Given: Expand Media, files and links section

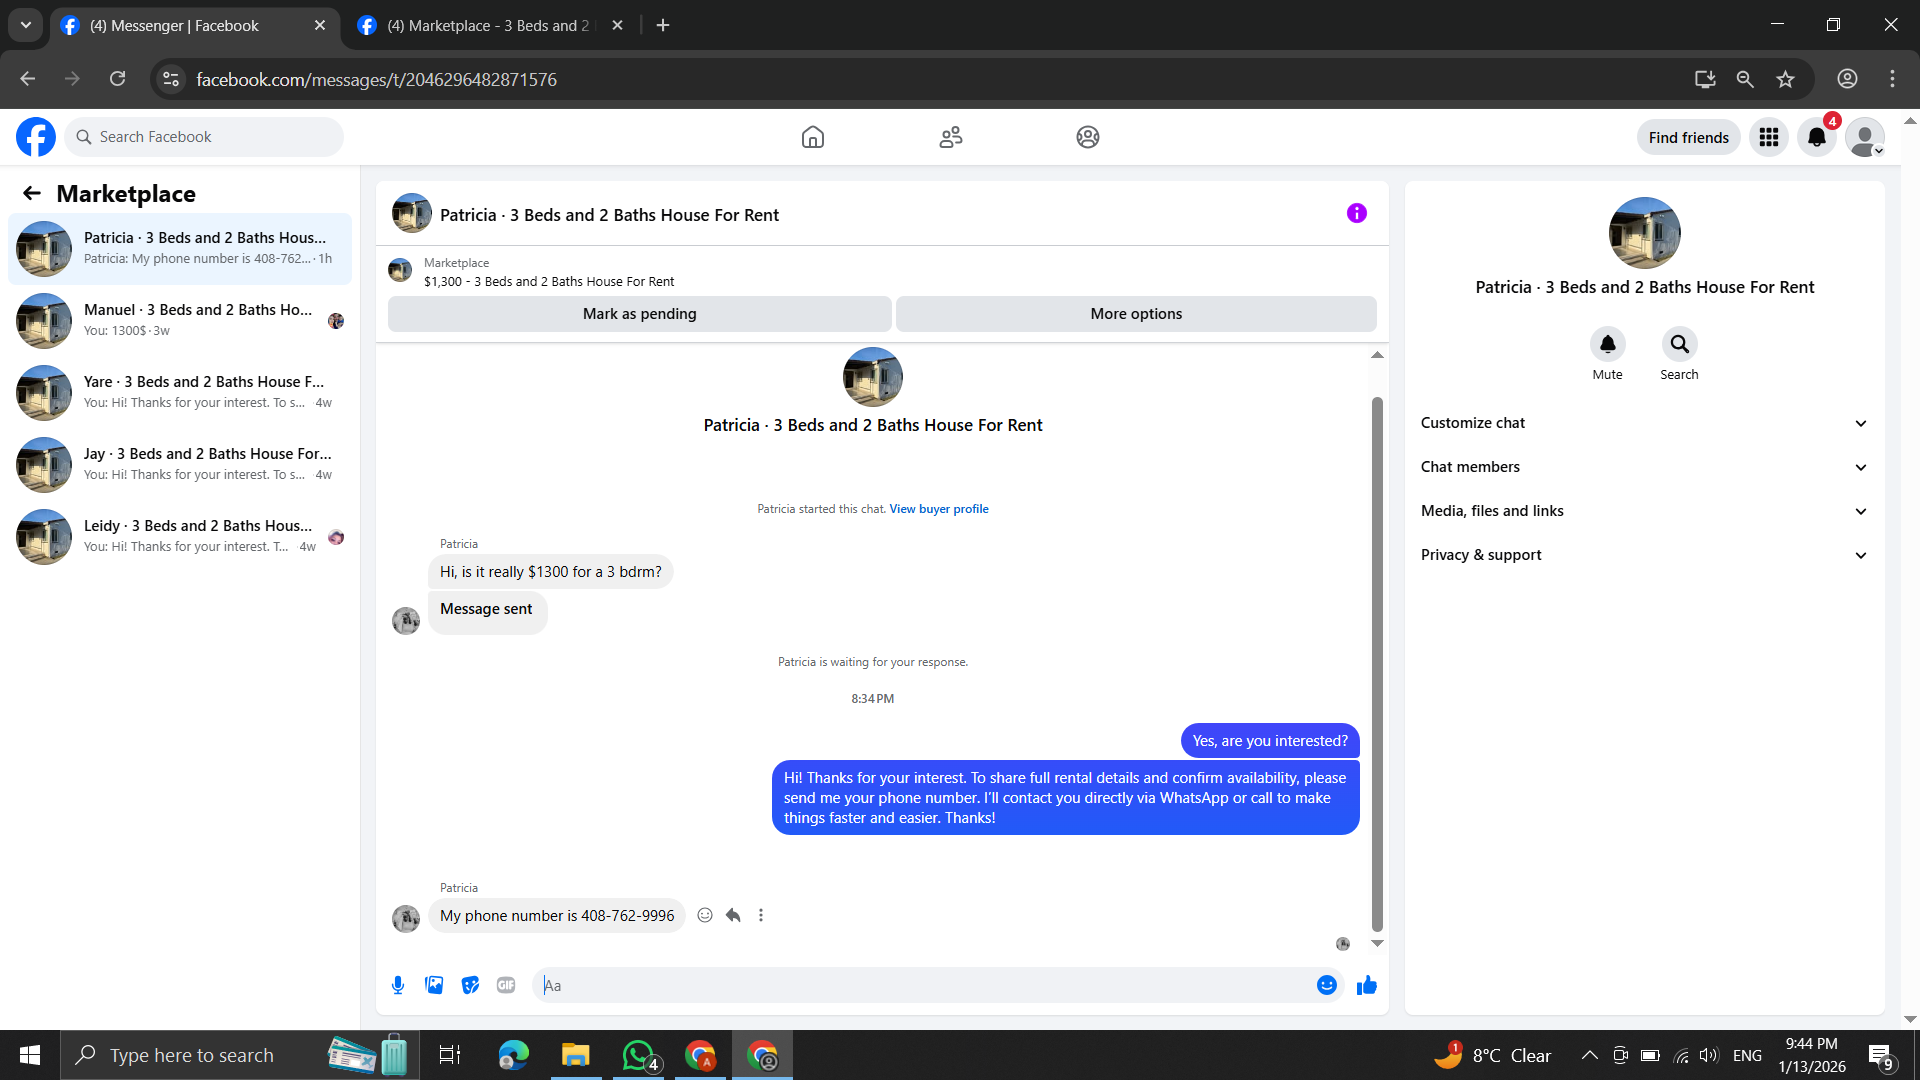Looking at the screenshot, I should [x=1644, y=511].
